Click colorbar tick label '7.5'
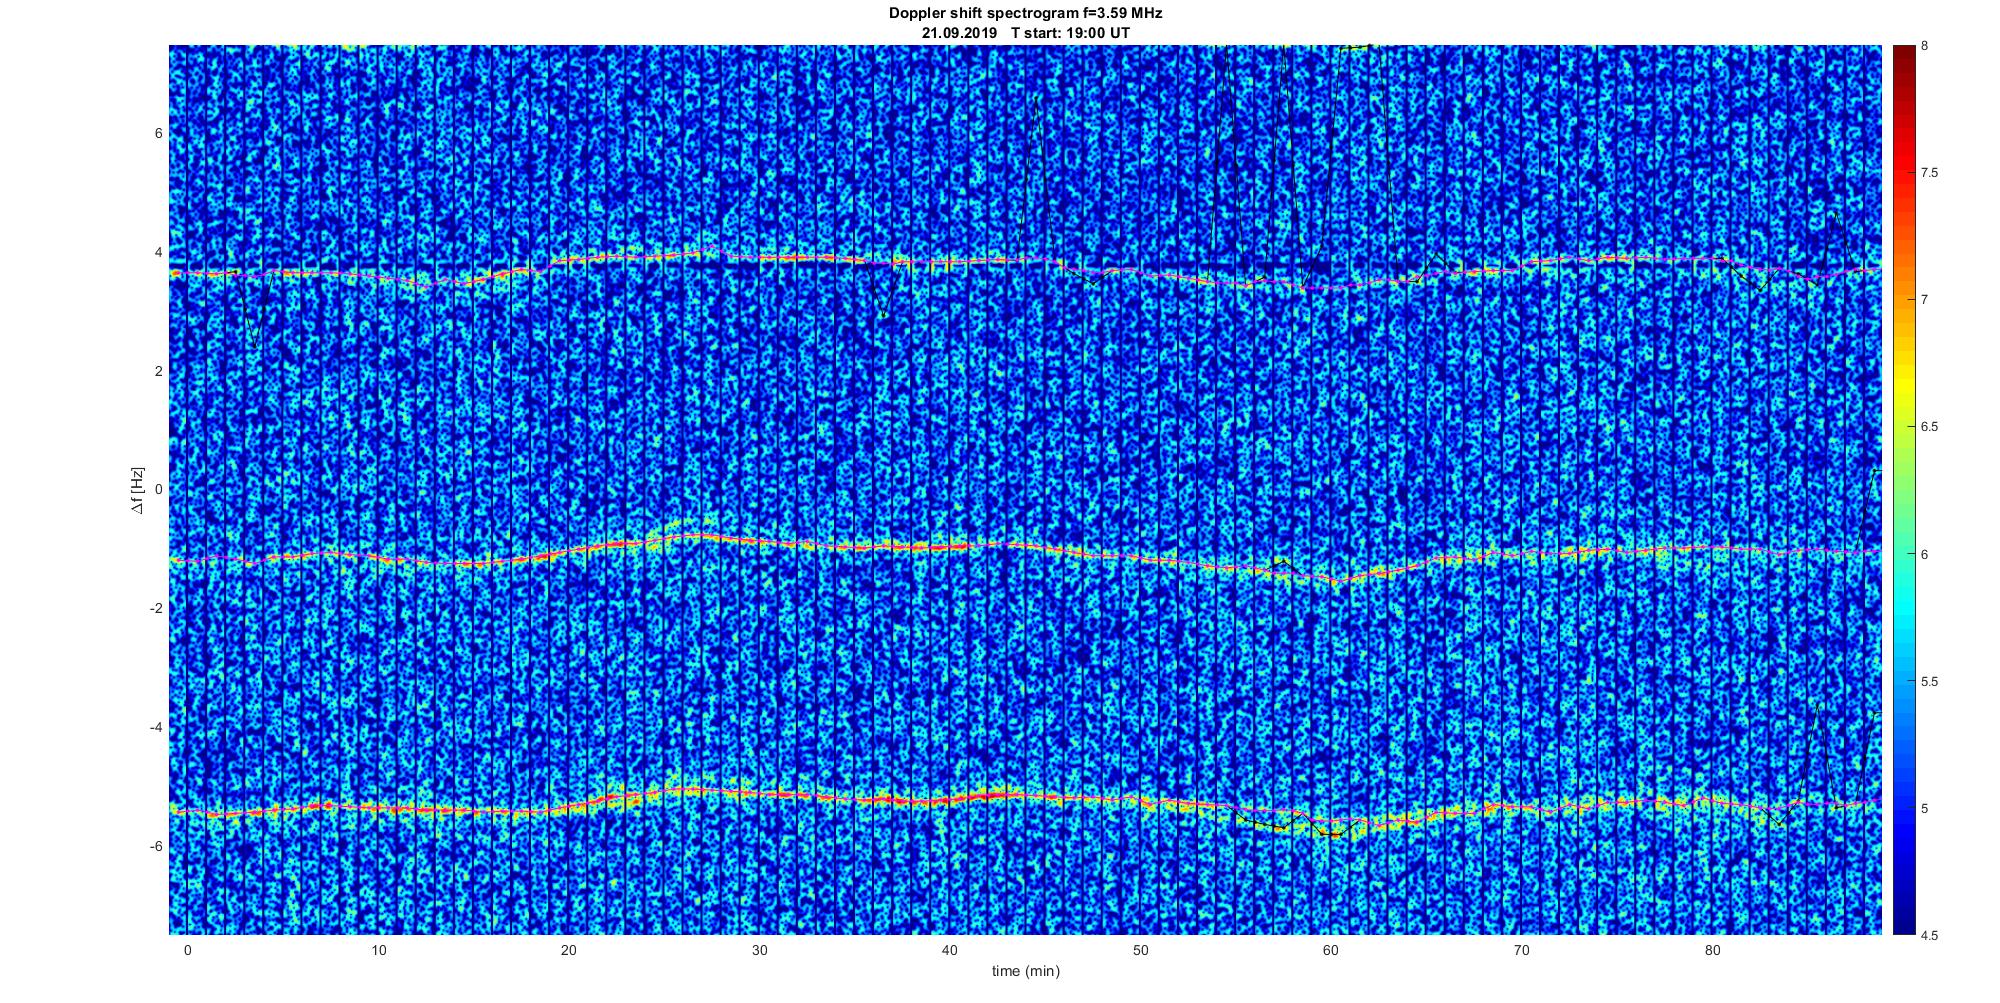Screen dimensions: 2000x1003 [1930, 173]
